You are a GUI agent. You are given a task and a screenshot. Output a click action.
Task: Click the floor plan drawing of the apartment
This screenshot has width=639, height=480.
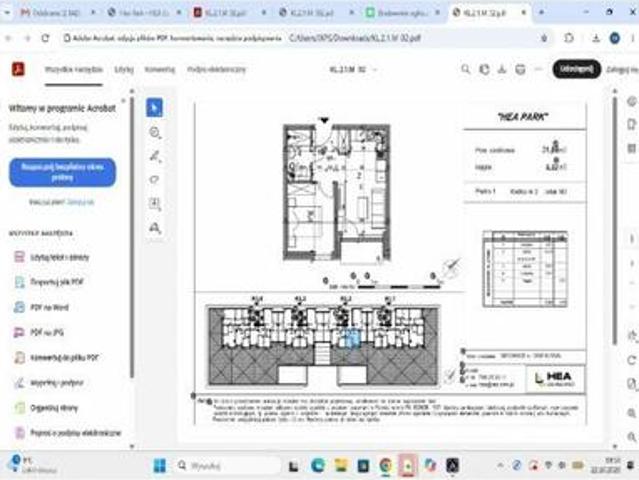click(x=337, y=192)
